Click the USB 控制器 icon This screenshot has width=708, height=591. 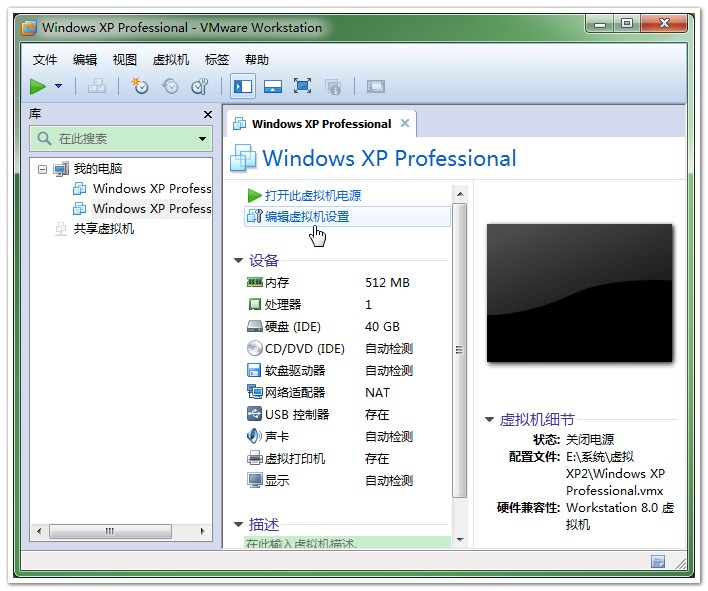[x=255, y=414]
